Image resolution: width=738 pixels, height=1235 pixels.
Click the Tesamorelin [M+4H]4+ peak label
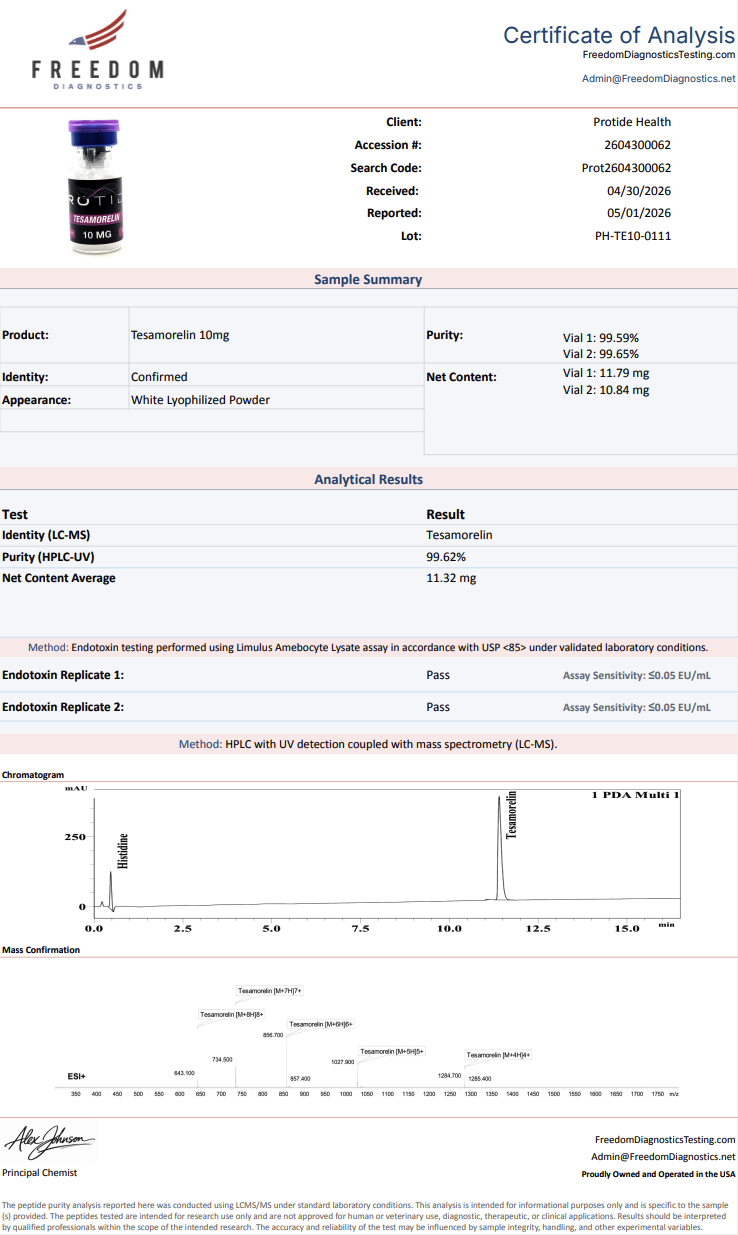click(x=498, y=1055)
